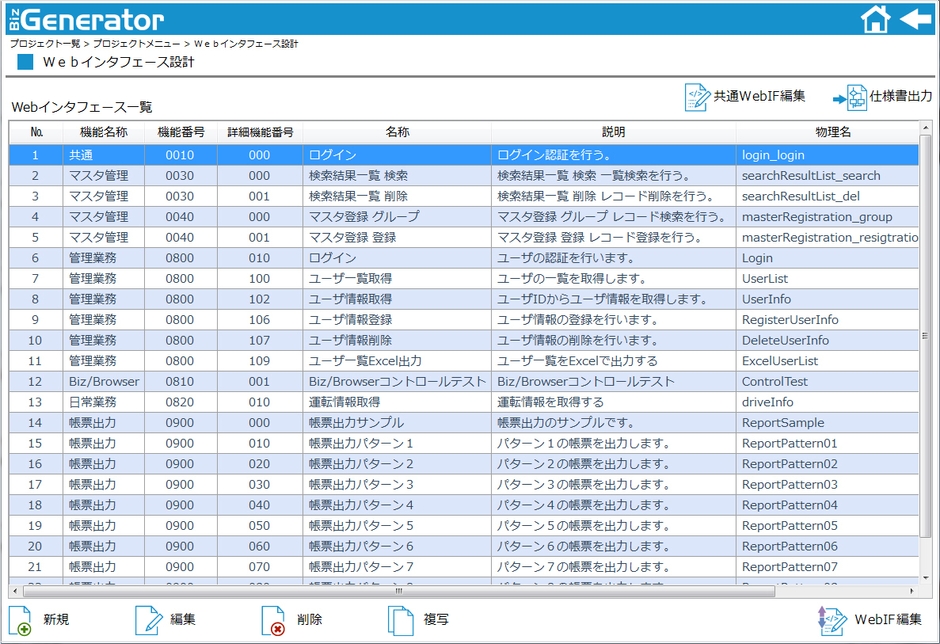Select the ReportPattern01 row
The height and width of the screenshot is (644, 940).
pos(400,443)
